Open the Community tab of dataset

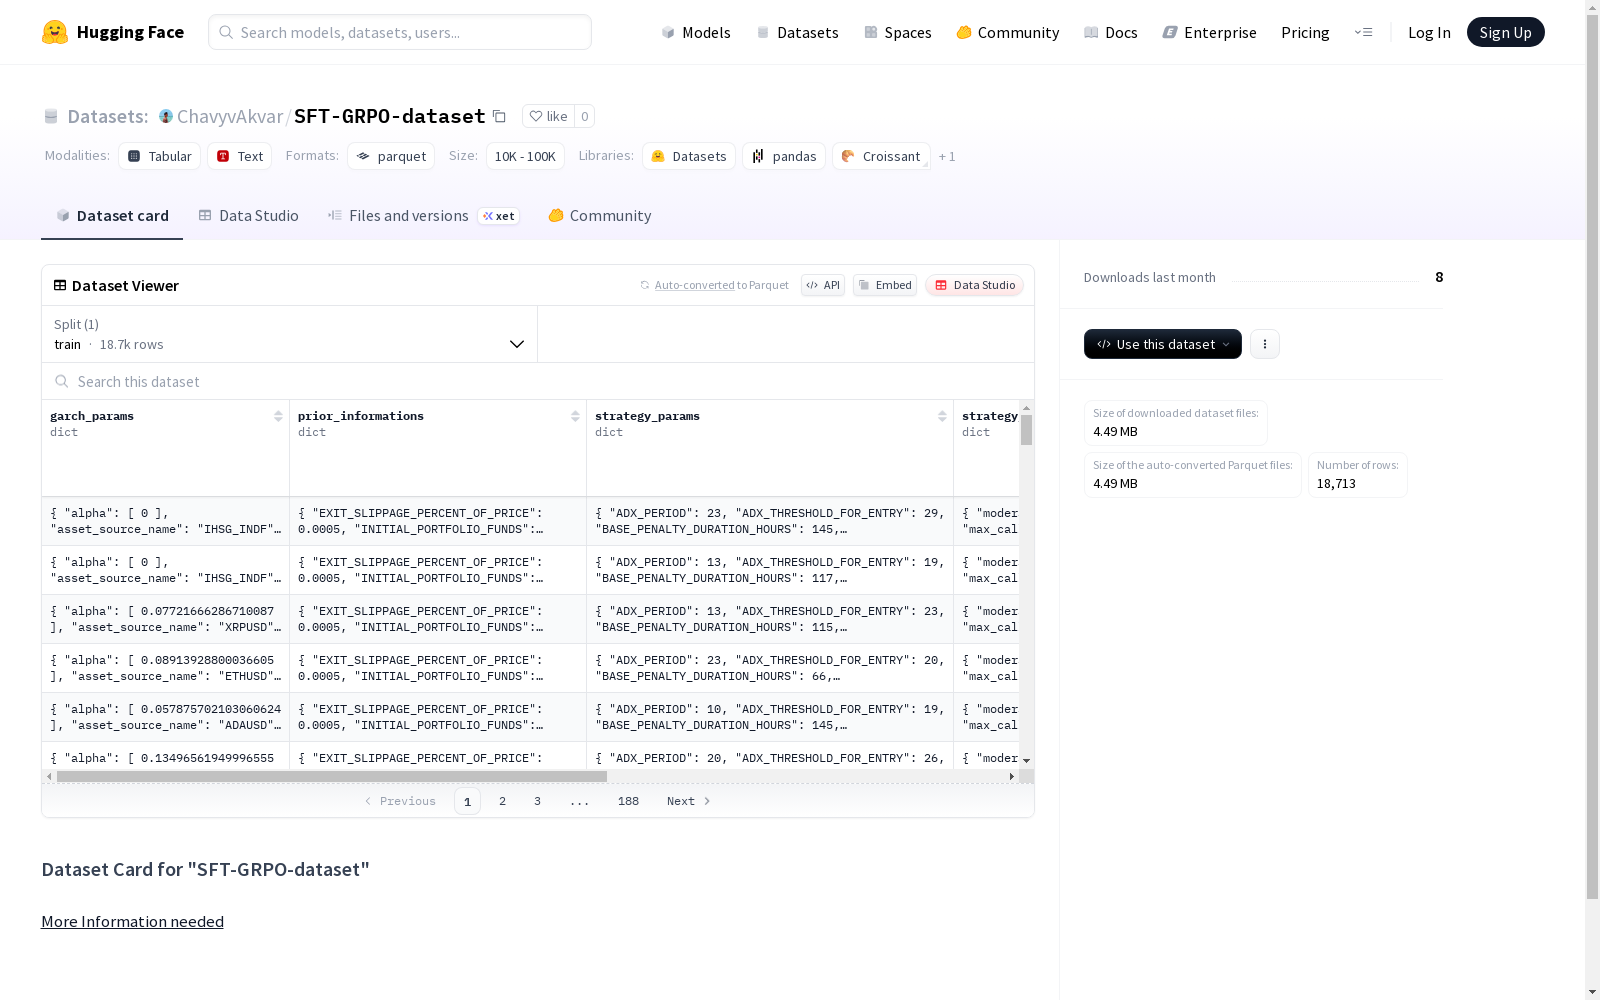pyautogui.click(x=600, y=216)
